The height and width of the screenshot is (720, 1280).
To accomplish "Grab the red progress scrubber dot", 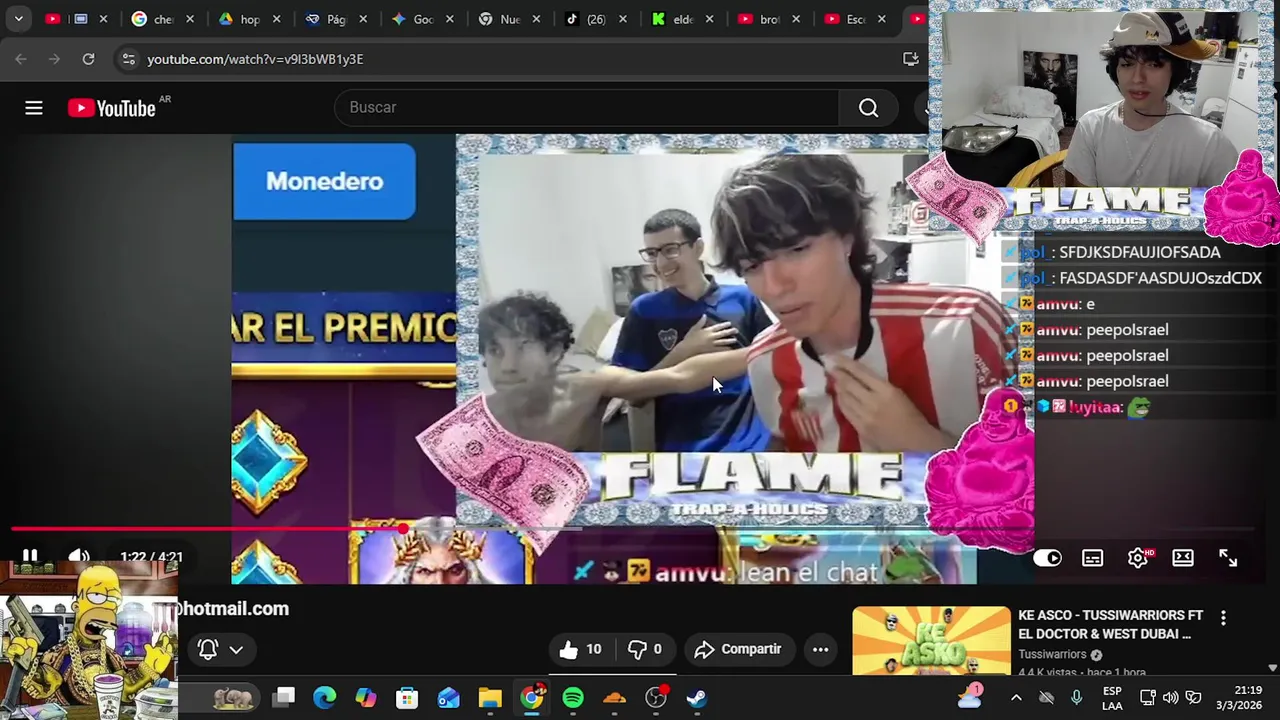I will pyautogui.click(x=403, y=529).
